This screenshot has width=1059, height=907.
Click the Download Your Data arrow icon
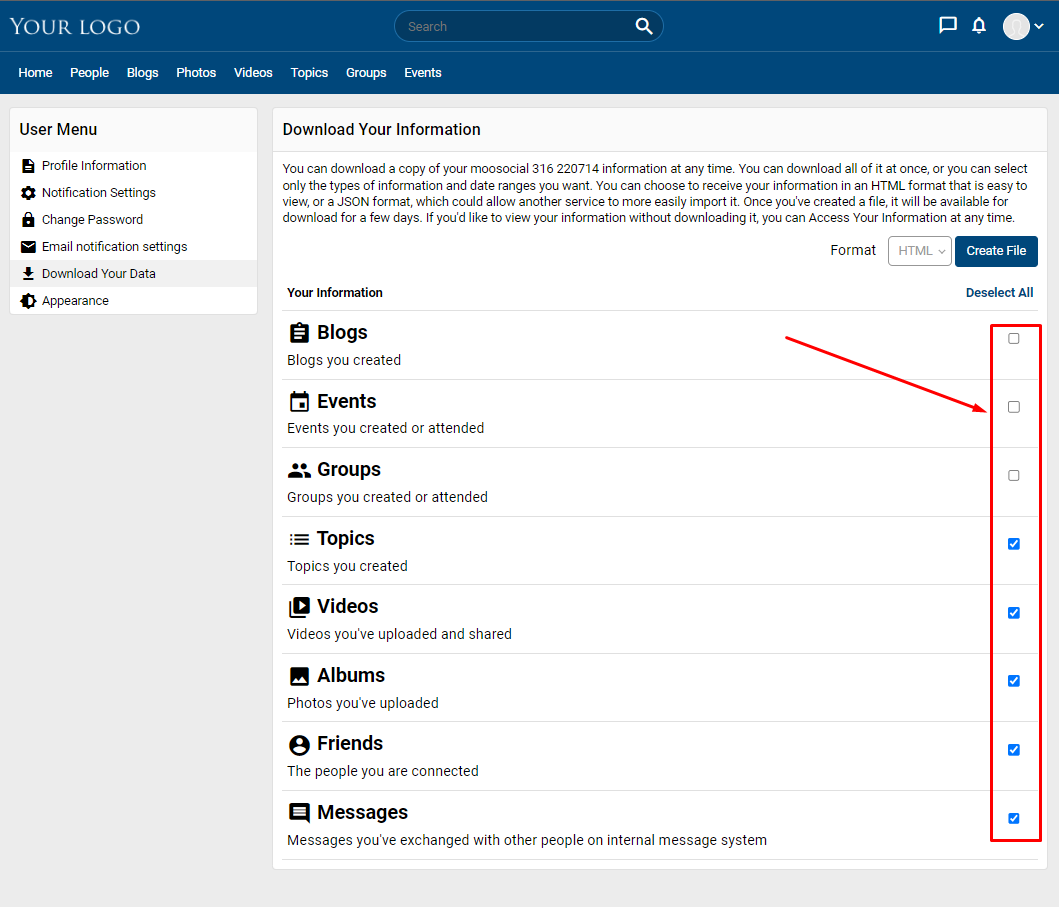(x=28, y=274)
